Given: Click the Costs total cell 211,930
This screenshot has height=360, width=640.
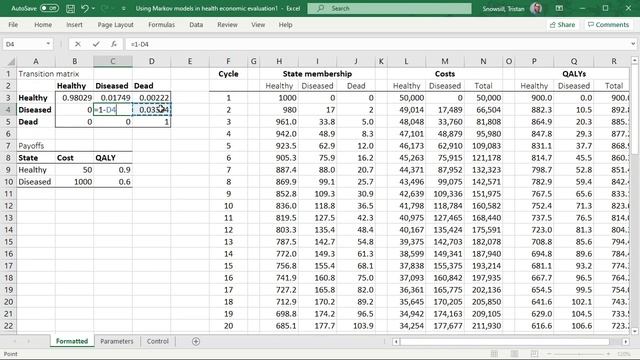Looking at the screenshot, I should pos(483,326).
